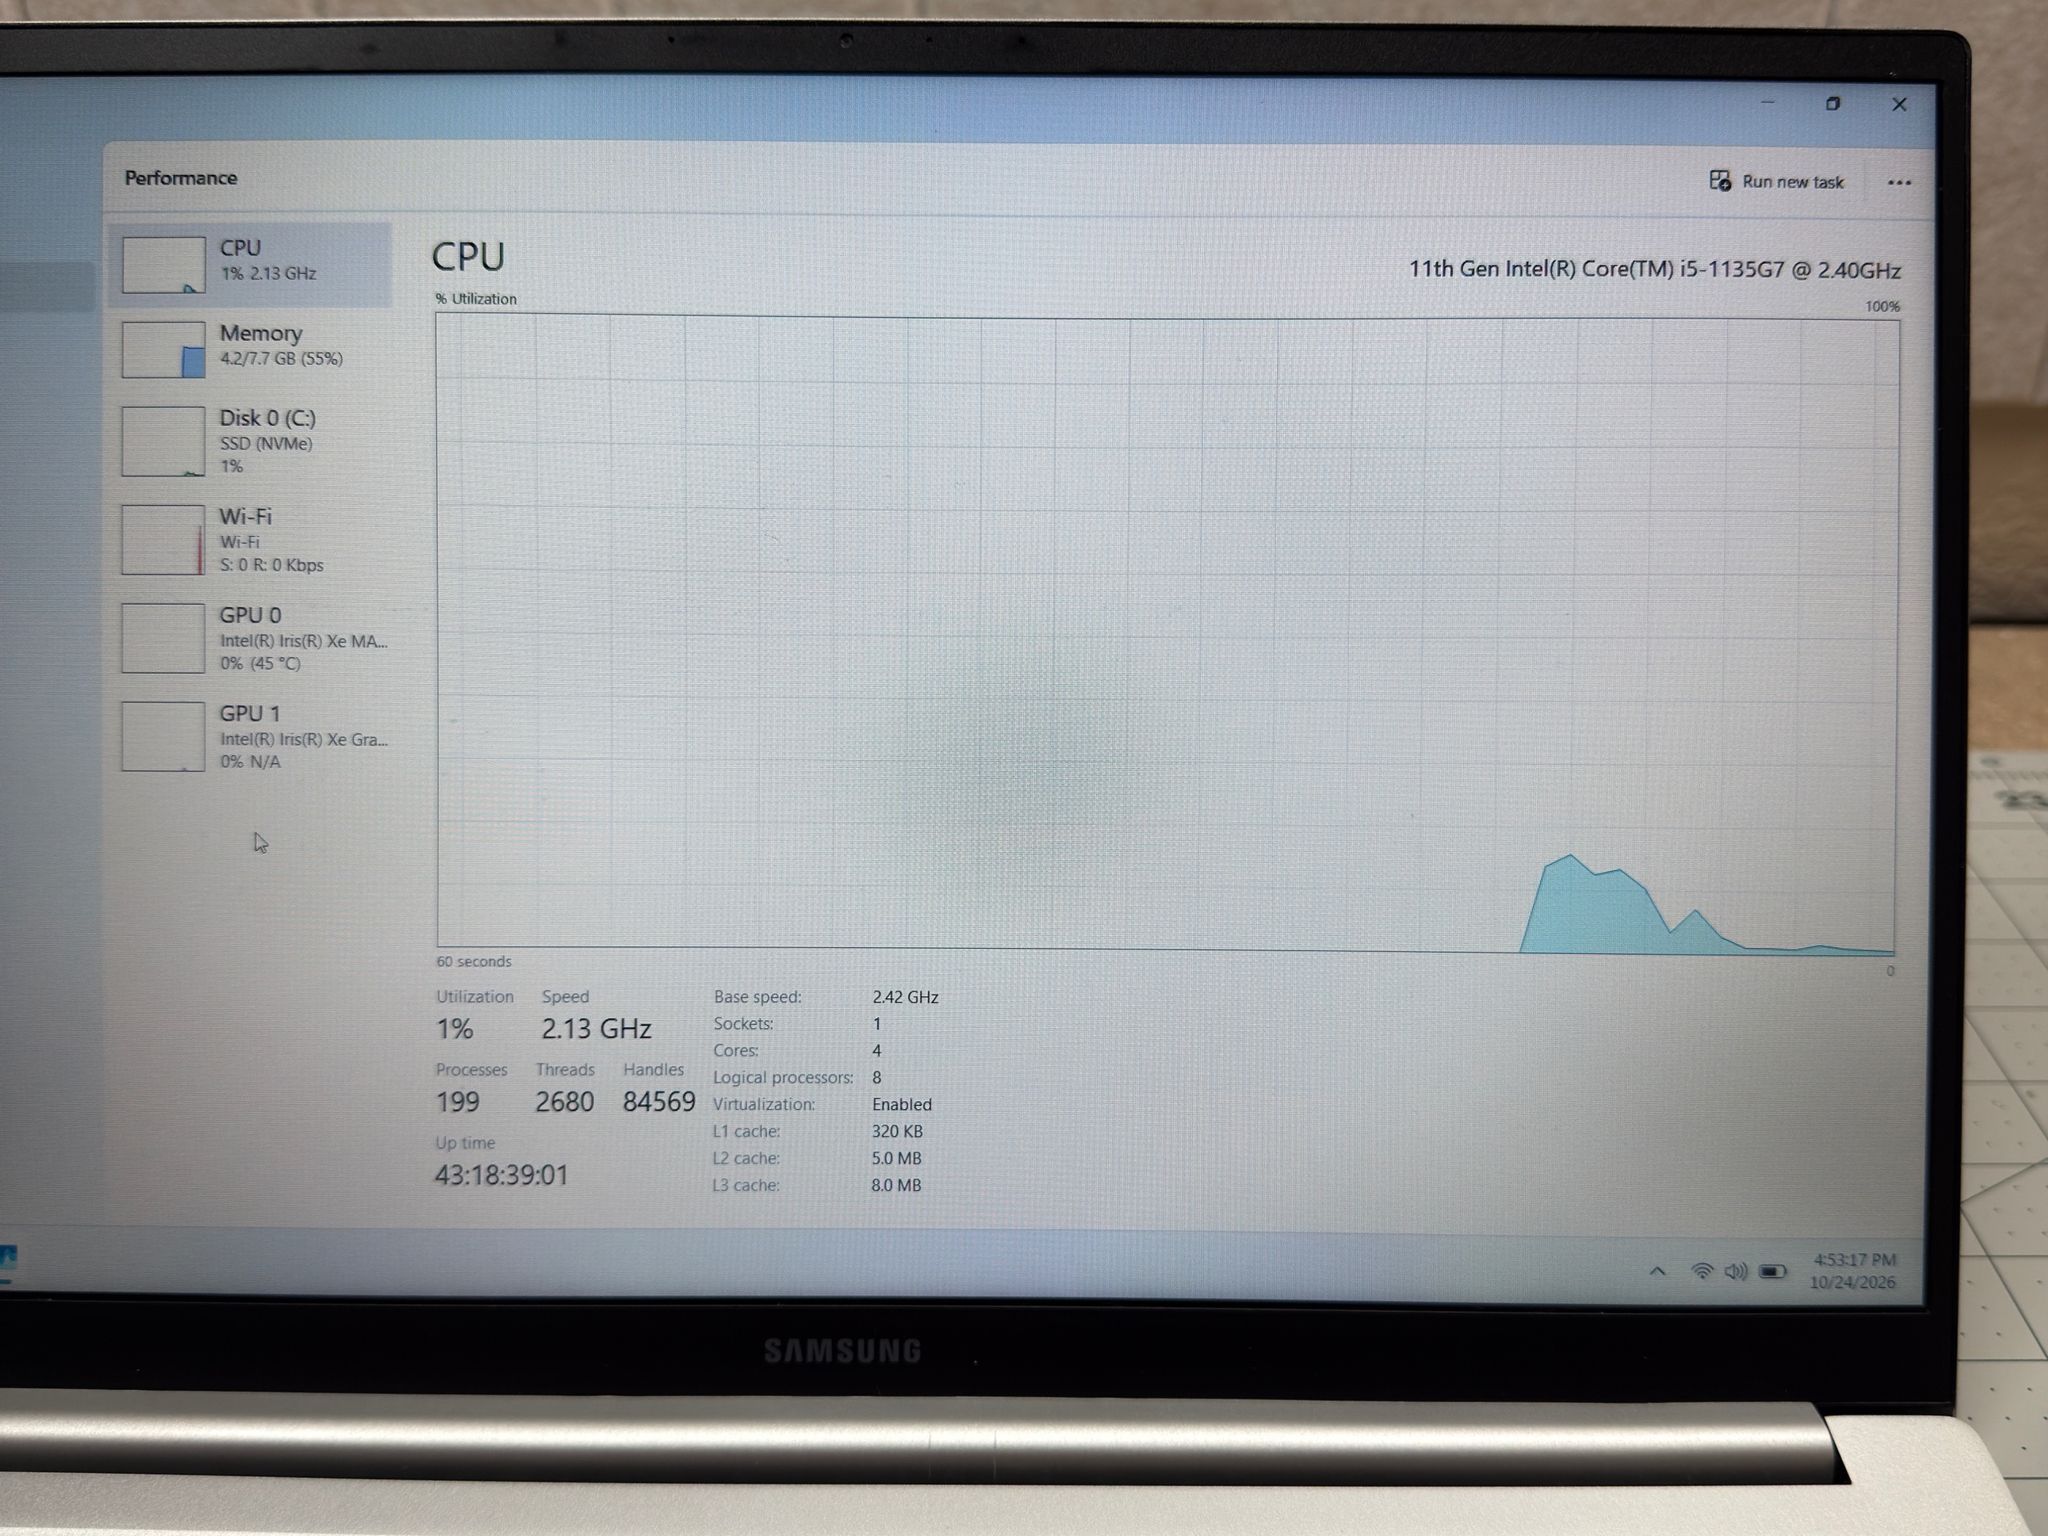This screenshot has width=2048, height=1536.
Task: Click the L1 cache 320 KB value
Action: 897,1131
